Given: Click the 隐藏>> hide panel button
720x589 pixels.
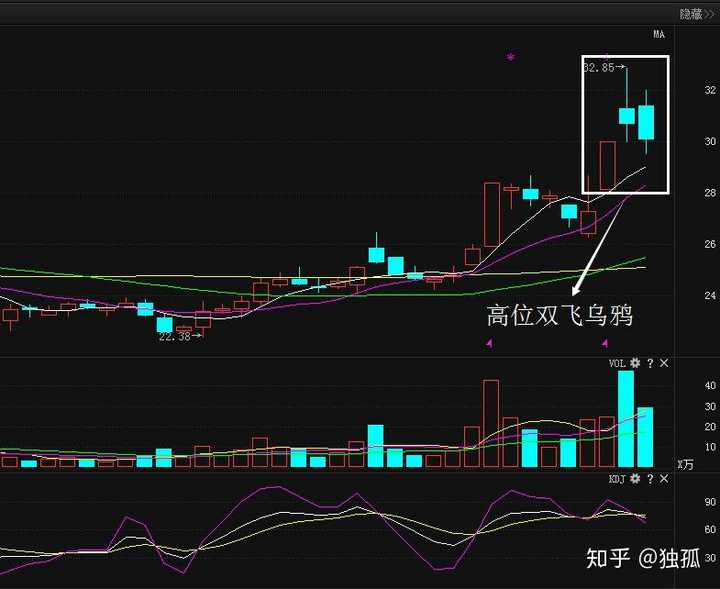Looking at the screenshot, I should pos(698,14).
